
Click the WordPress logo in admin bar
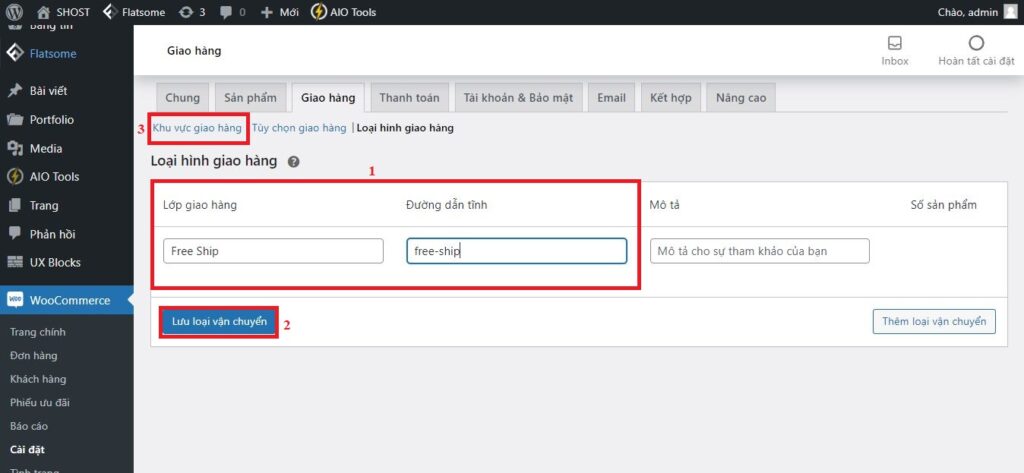coord(14,12)
